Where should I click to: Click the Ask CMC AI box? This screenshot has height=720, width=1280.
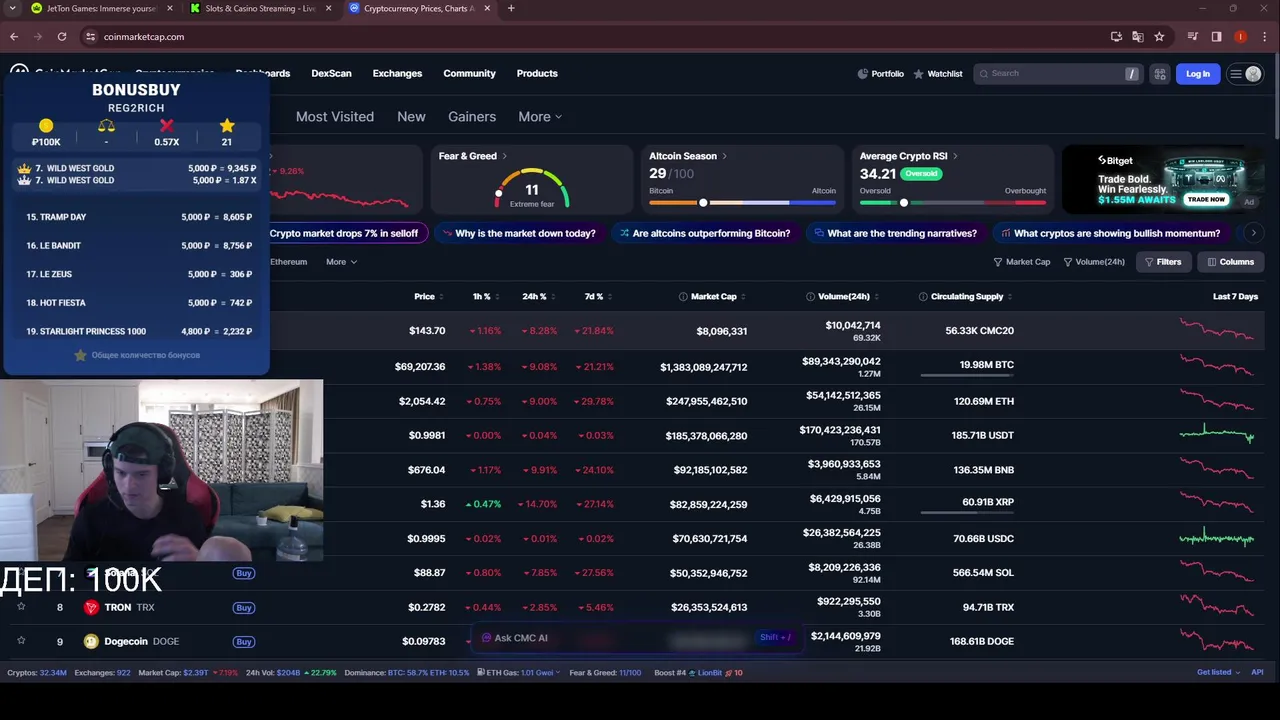point(638,638)
